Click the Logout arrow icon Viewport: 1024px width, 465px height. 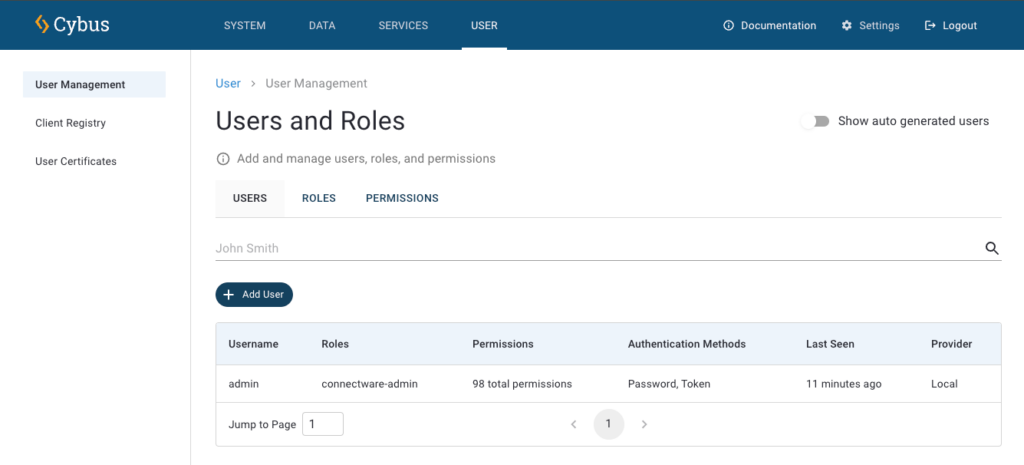click(931, 25)
